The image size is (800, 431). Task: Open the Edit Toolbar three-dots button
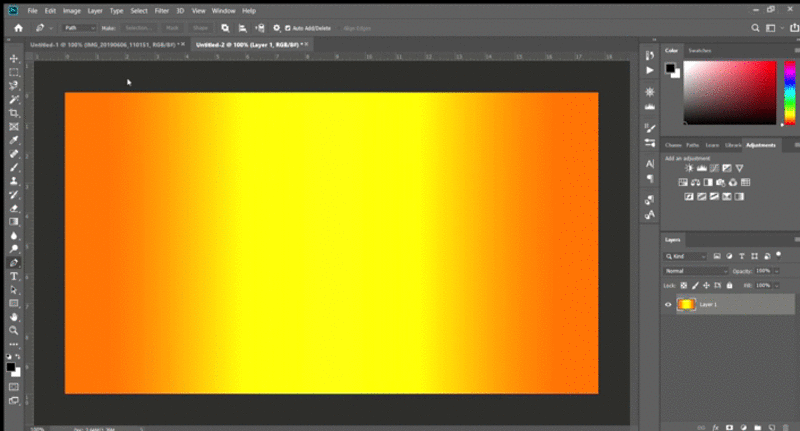14,345
